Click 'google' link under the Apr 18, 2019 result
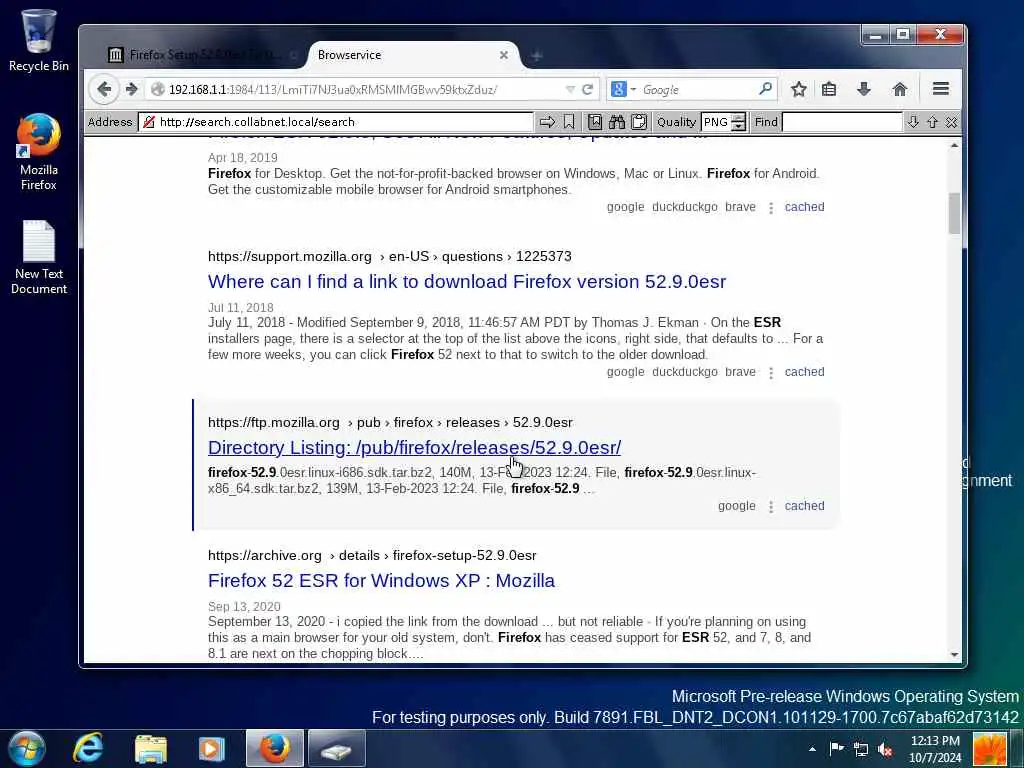This screenshot has width=1024, height=768. pyautogui.click(x=625, y=206)
